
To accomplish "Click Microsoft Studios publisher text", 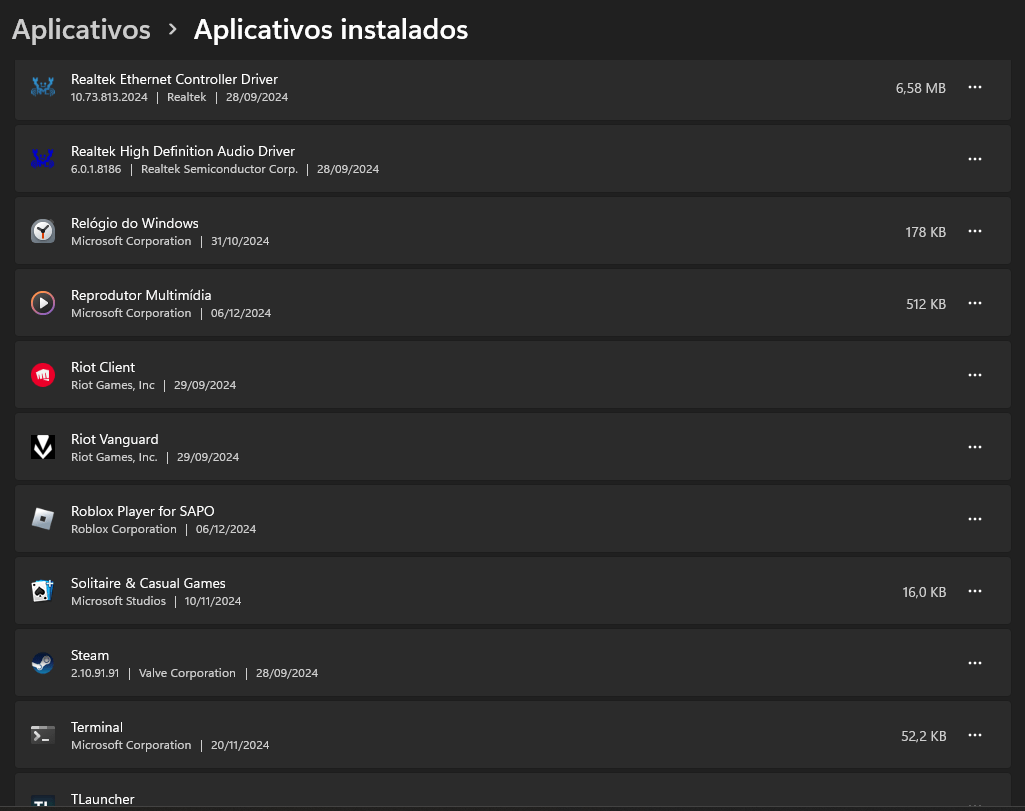I will point(118,601).
